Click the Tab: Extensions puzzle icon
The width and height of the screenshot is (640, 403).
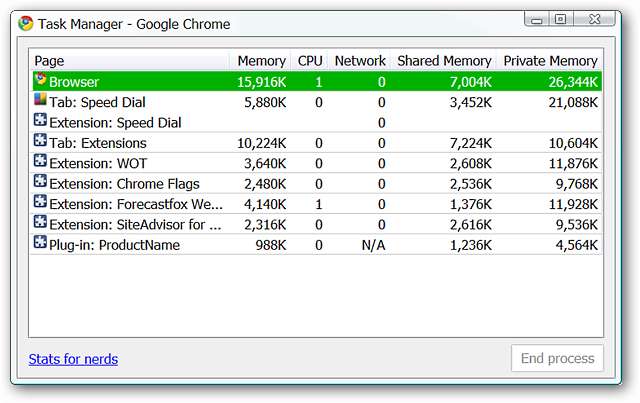(x=40, y=142)
